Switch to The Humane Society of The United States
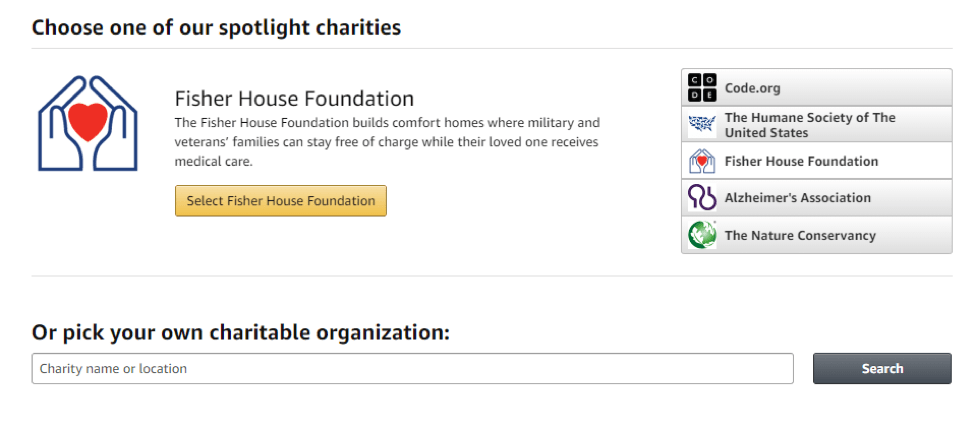 [x=810, y=125]
